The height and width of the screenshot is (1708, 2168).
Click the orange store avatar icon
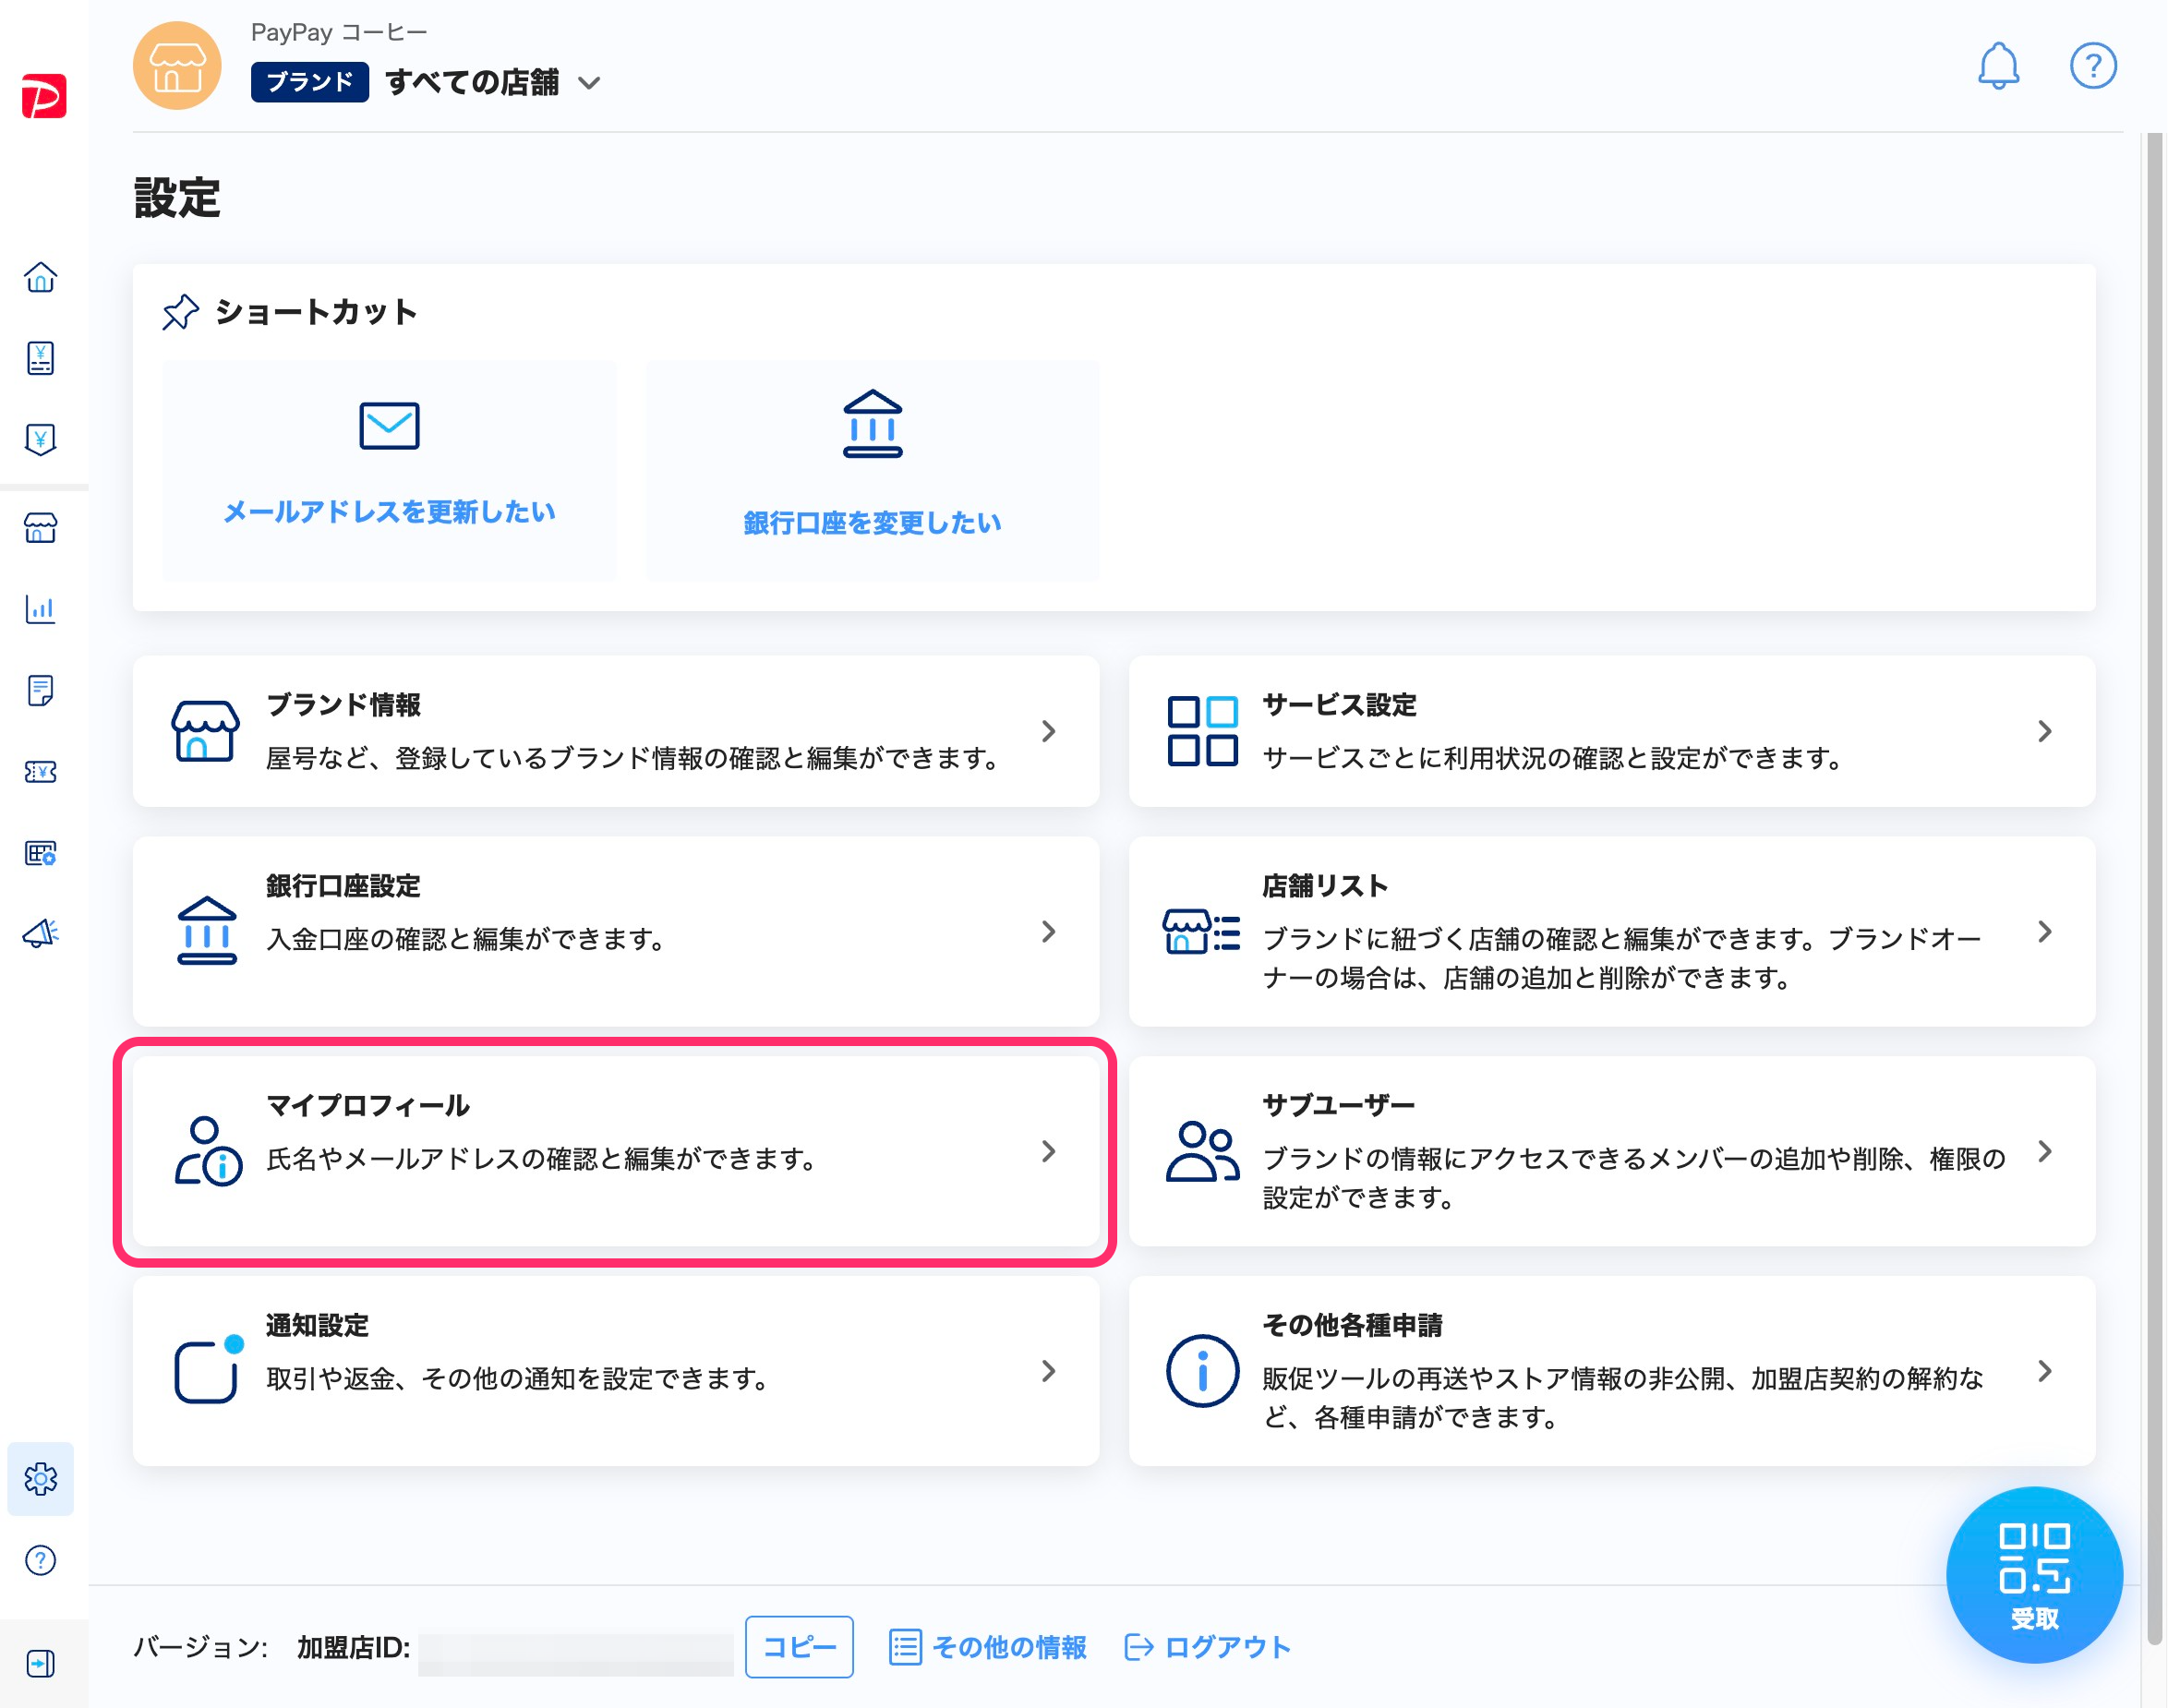(178, 66)
